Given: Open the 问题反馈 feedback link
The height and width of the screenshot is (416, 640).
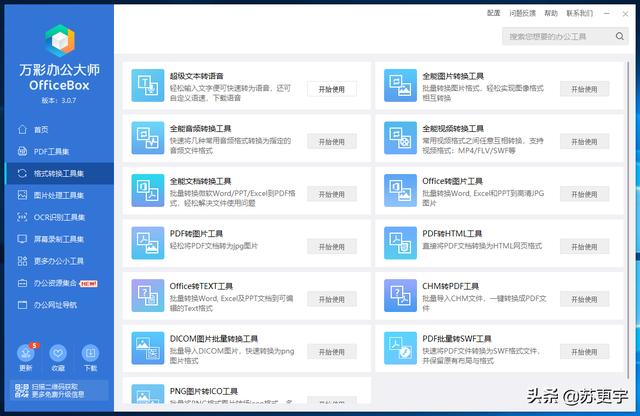Looking at the screenshot, I should (522, 13).
